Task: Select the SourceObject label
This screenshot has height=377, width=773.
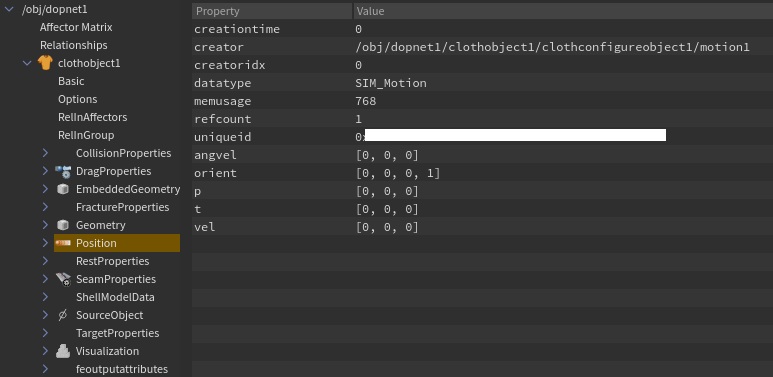Action: (109, 315)
